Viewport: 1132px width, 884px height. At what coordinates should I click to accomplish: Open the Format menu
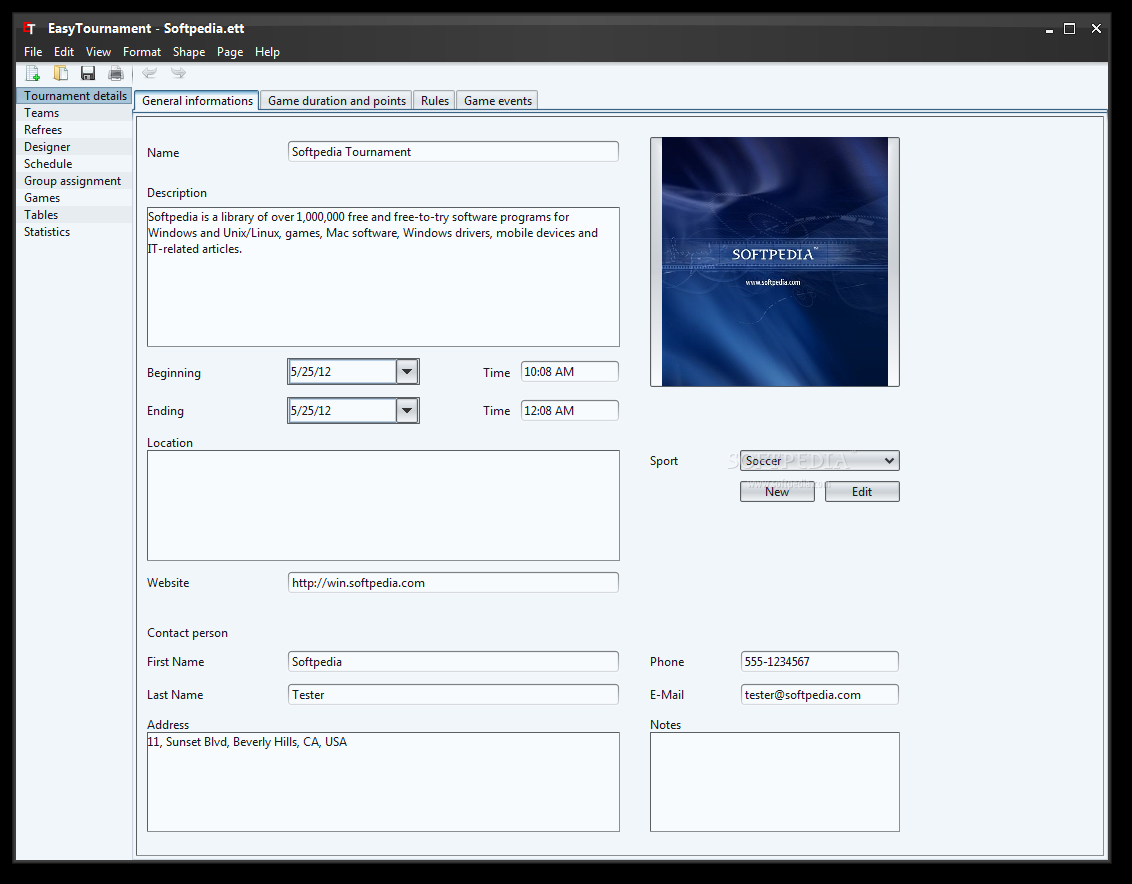pyautogui.click(x=141, y=51)
